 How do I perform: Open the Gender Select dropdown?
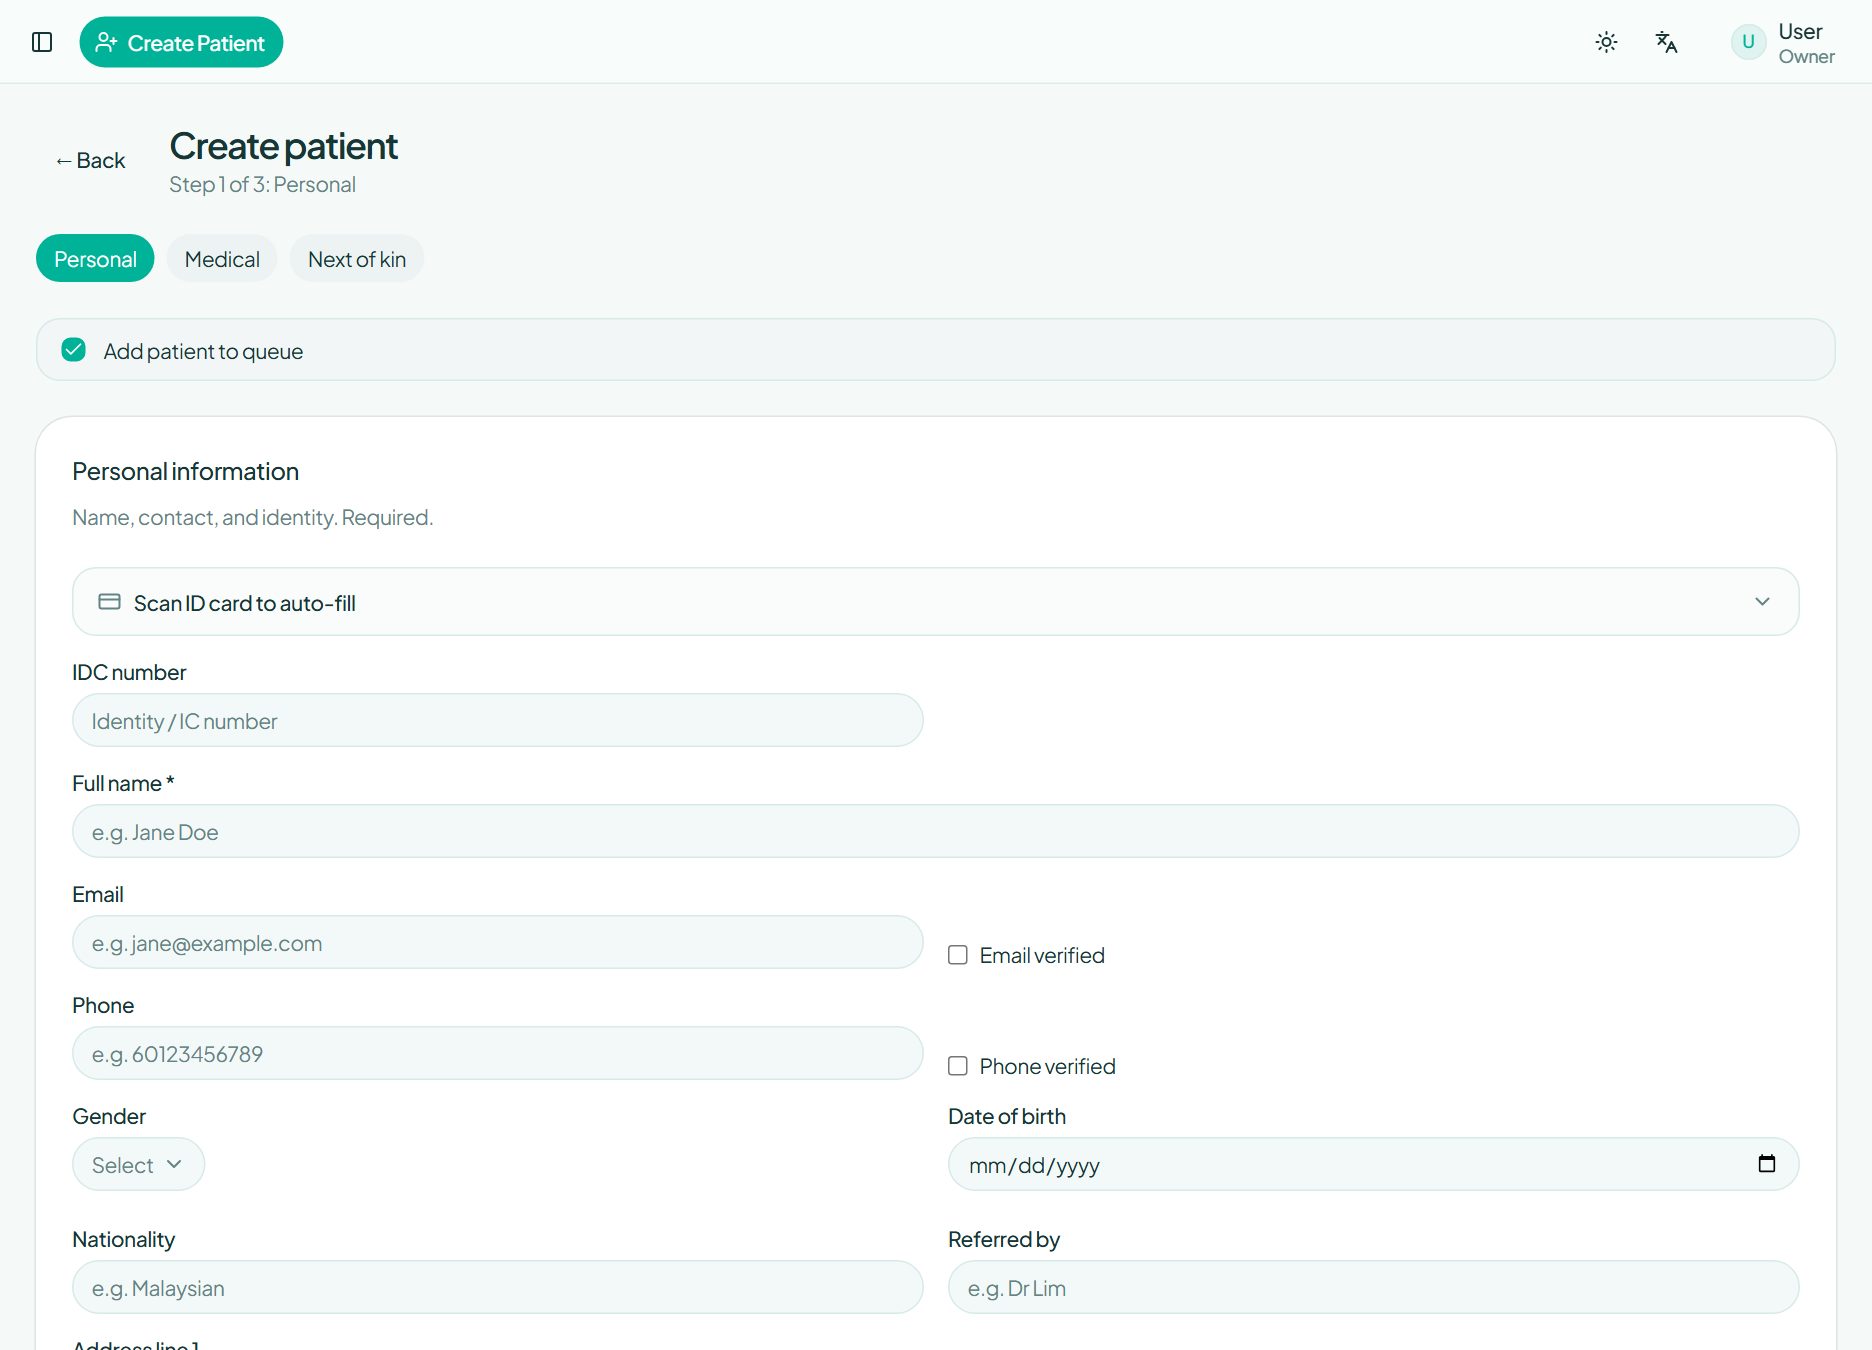(x=138, y=1164)
